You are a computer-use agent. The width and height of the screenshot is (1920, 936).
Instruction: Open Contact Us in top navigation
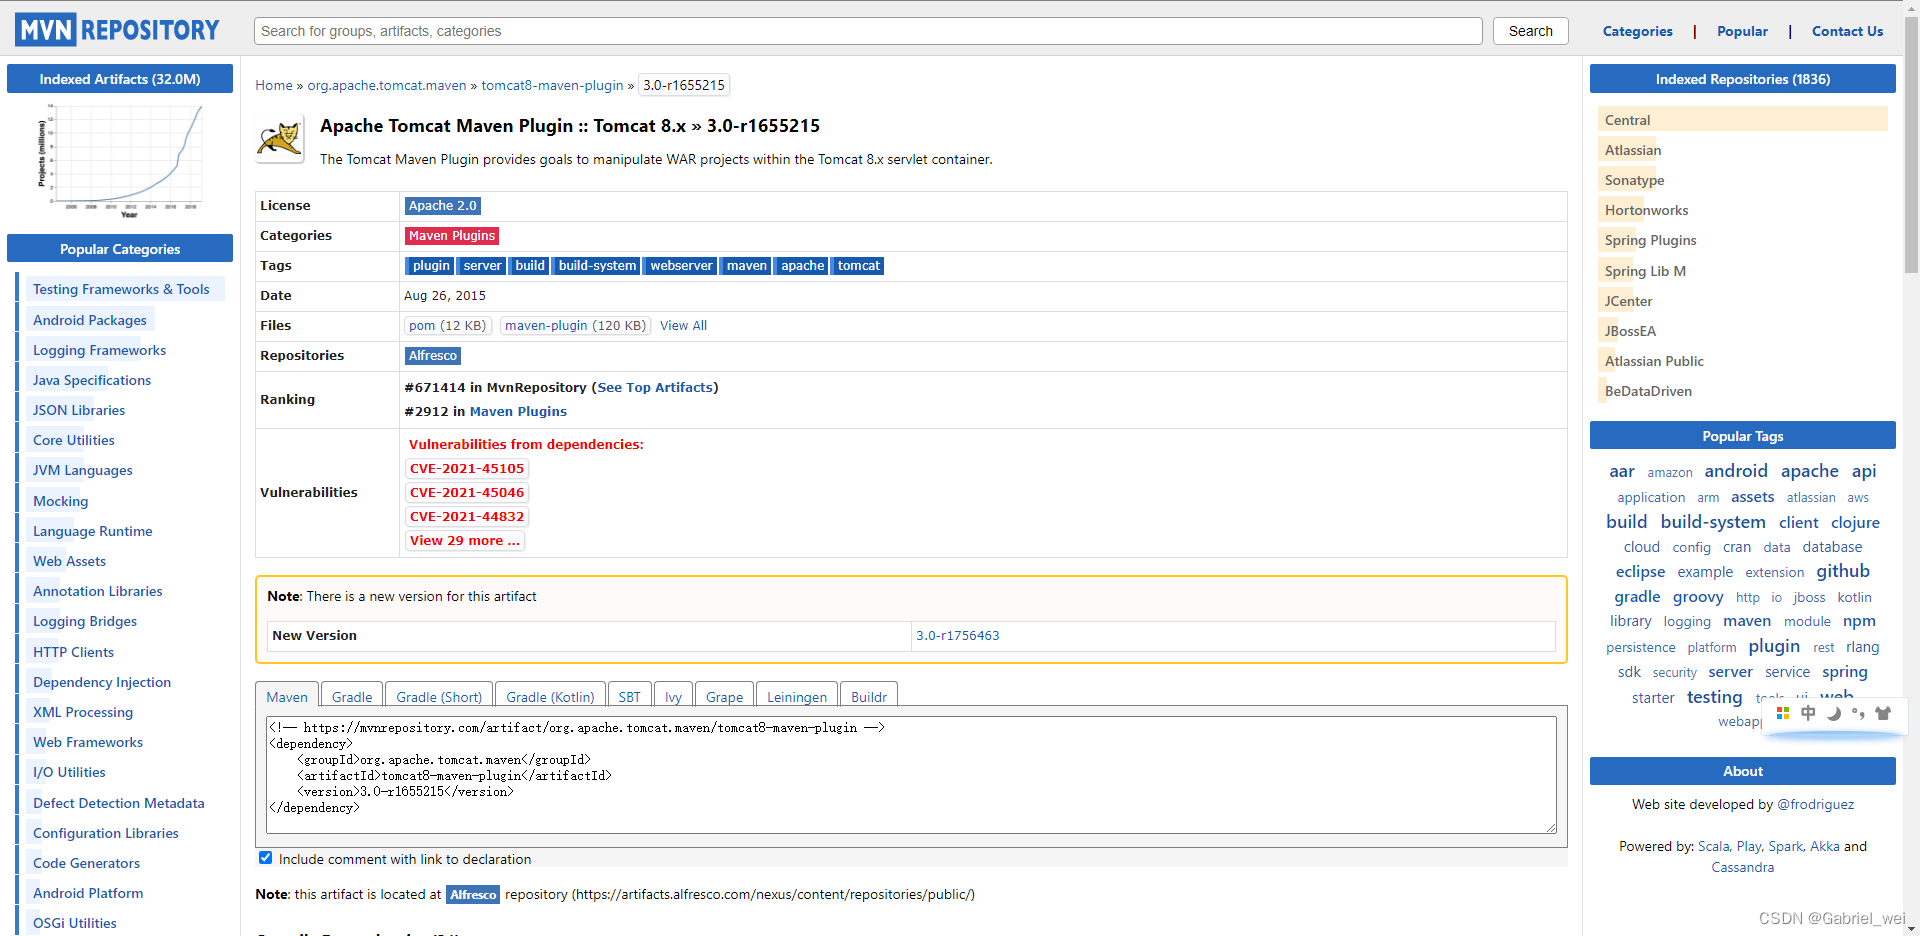pos(1847,31)
